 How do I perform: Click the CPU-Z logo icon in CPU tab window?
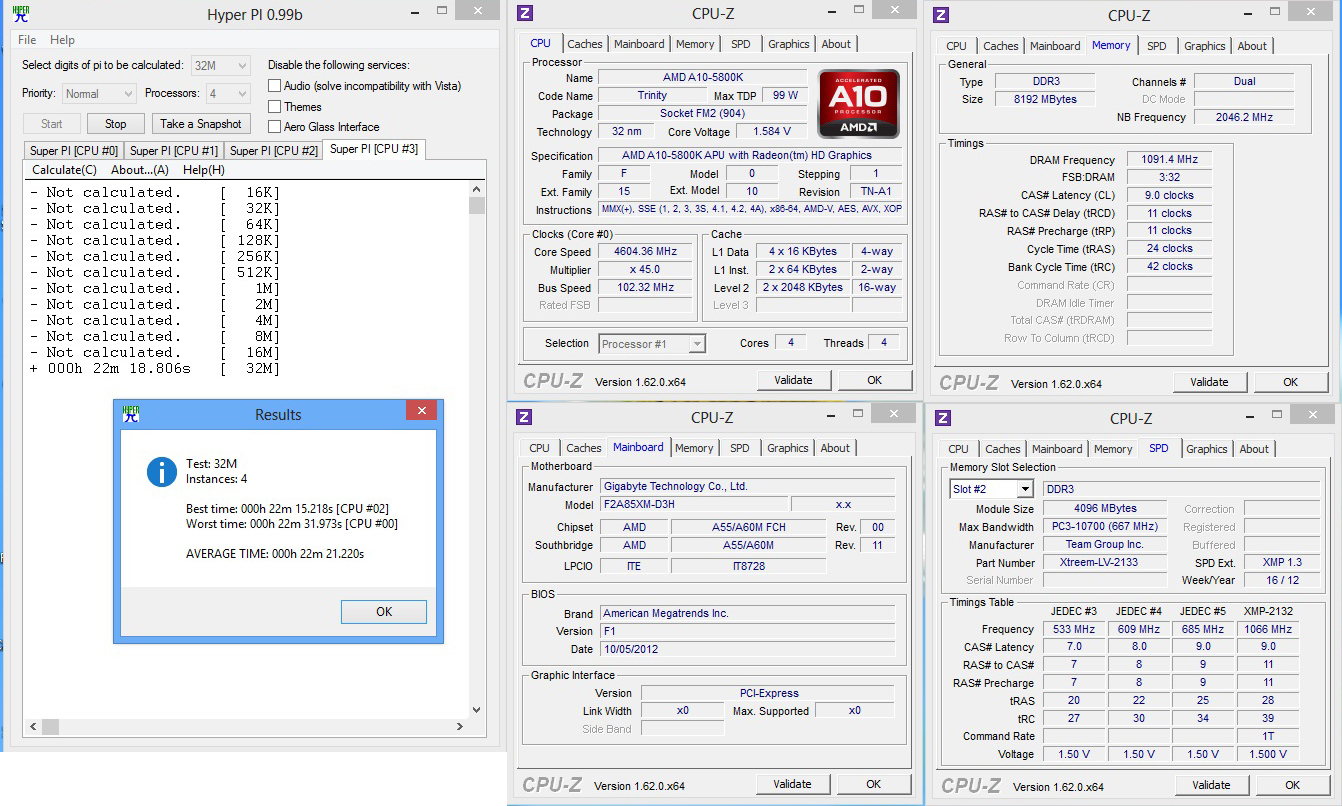pos(525,13)
